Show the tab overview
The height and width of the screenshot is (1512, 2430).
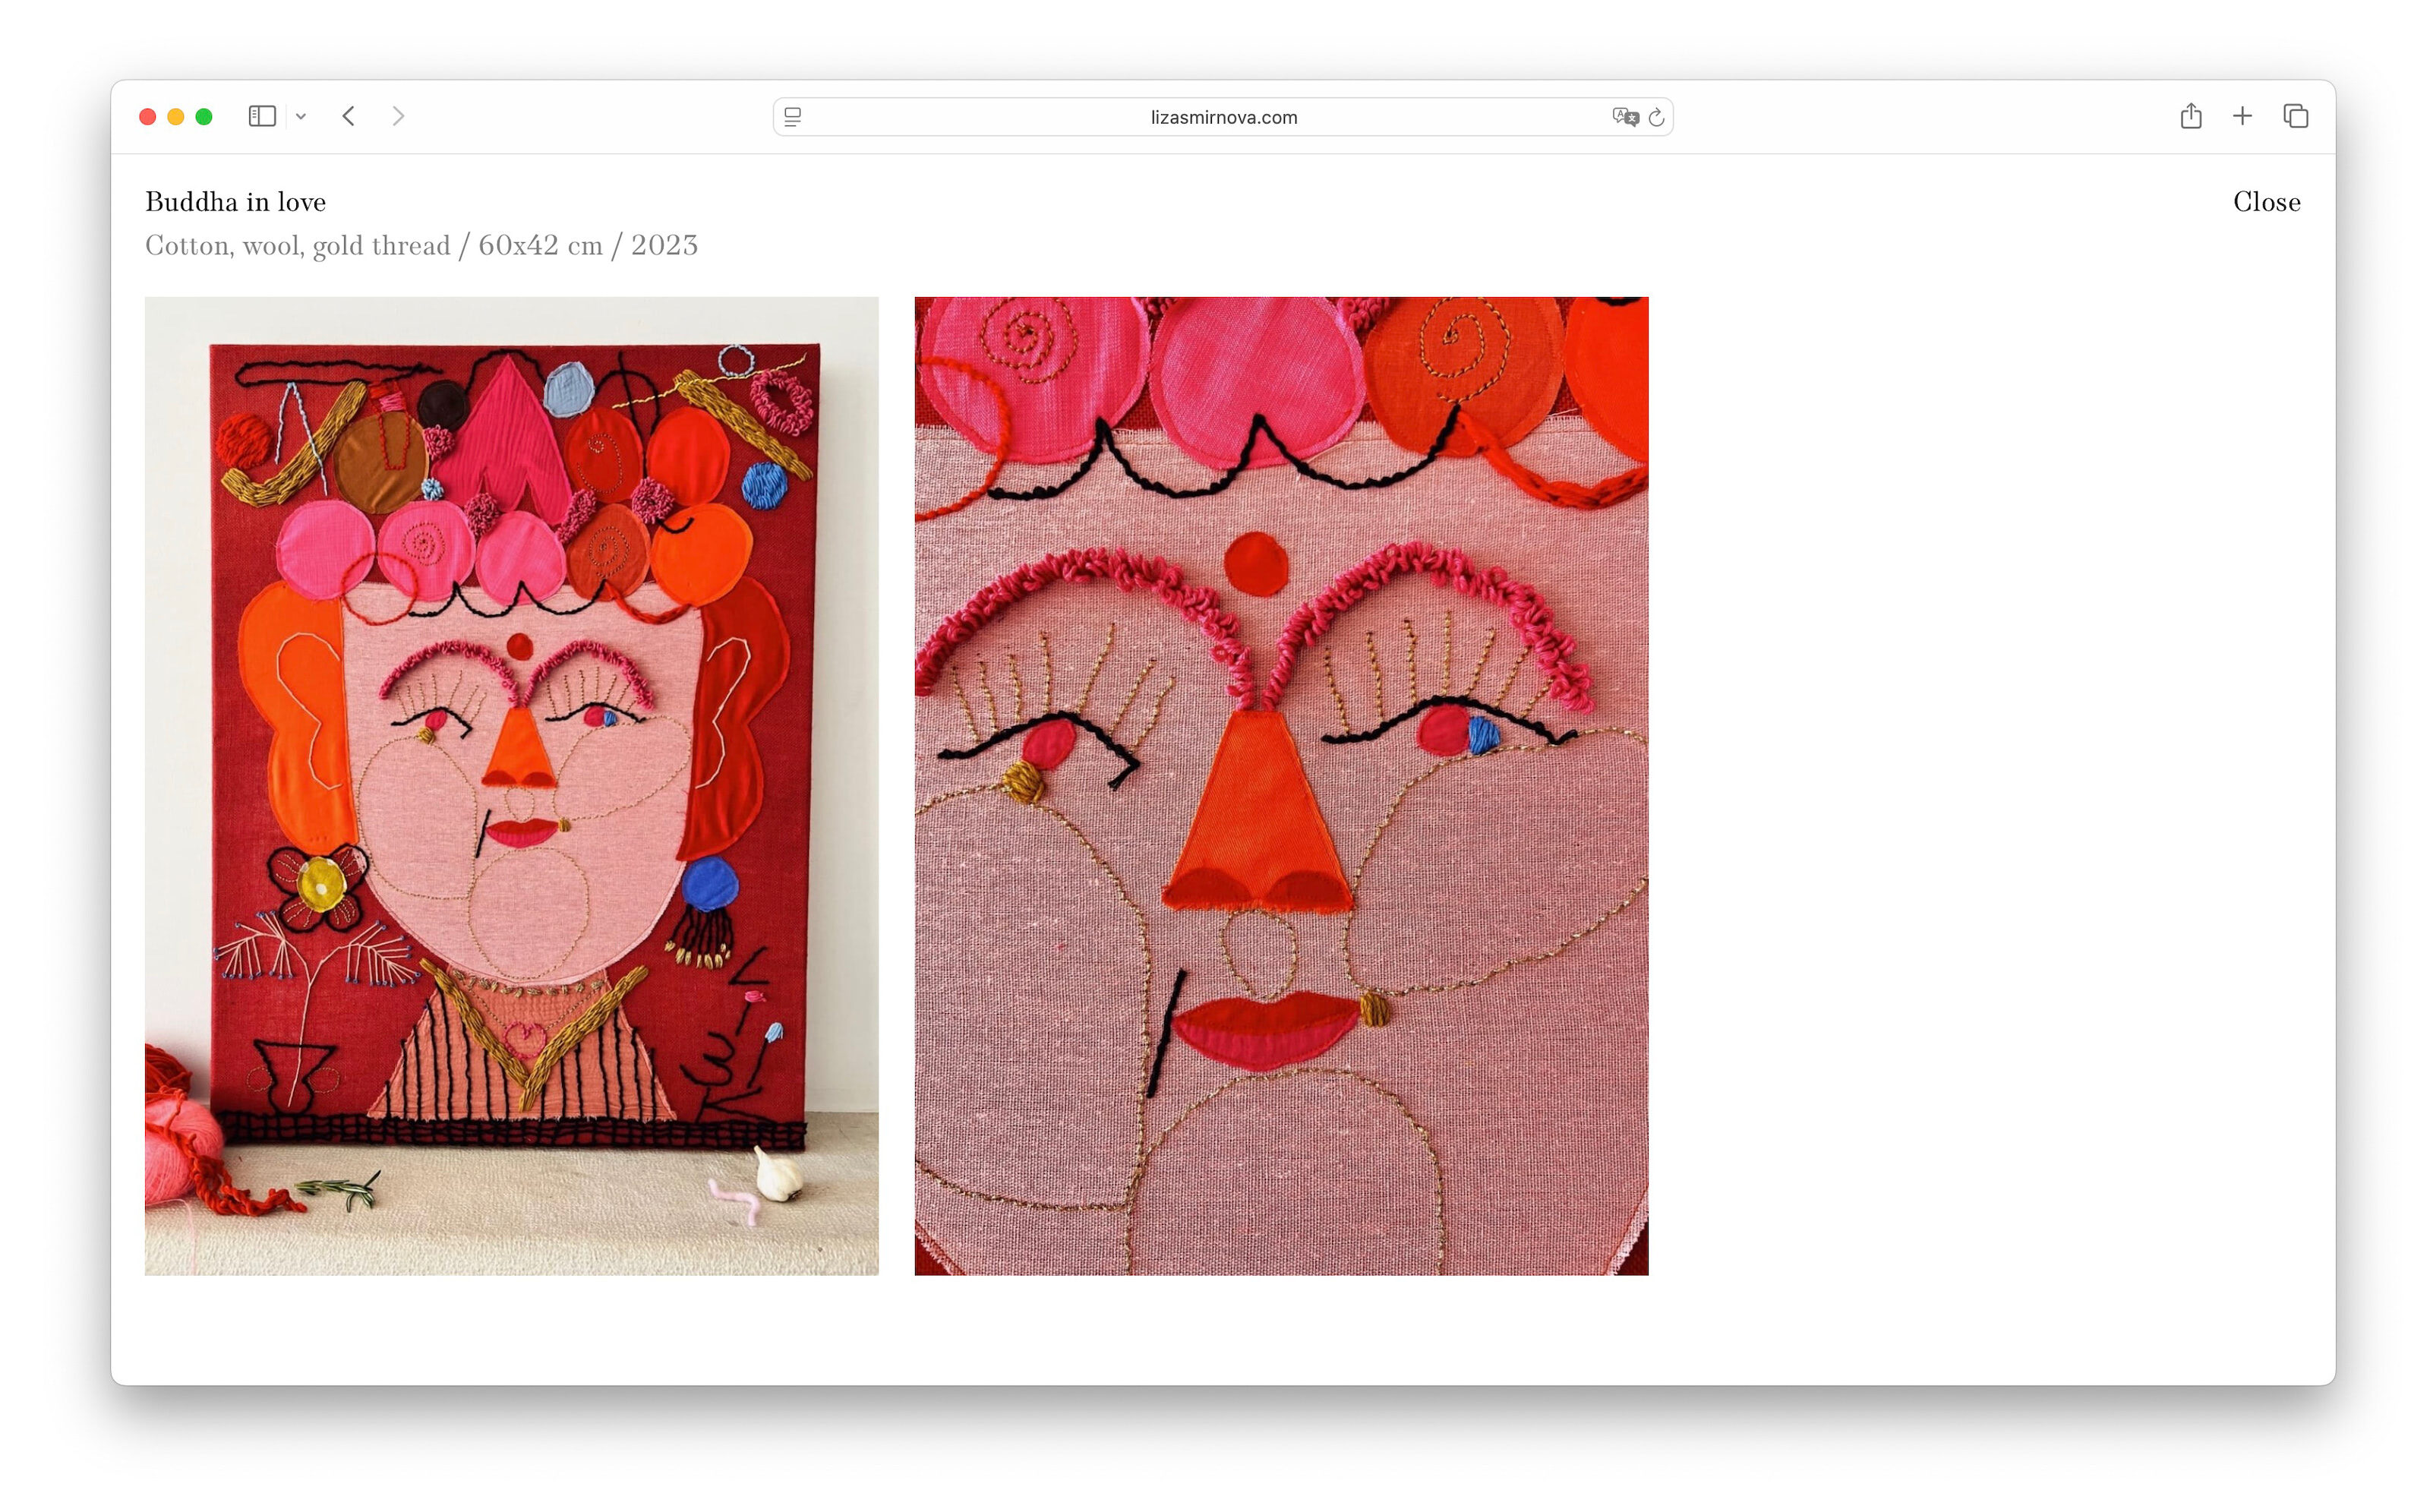[2295, 116]
